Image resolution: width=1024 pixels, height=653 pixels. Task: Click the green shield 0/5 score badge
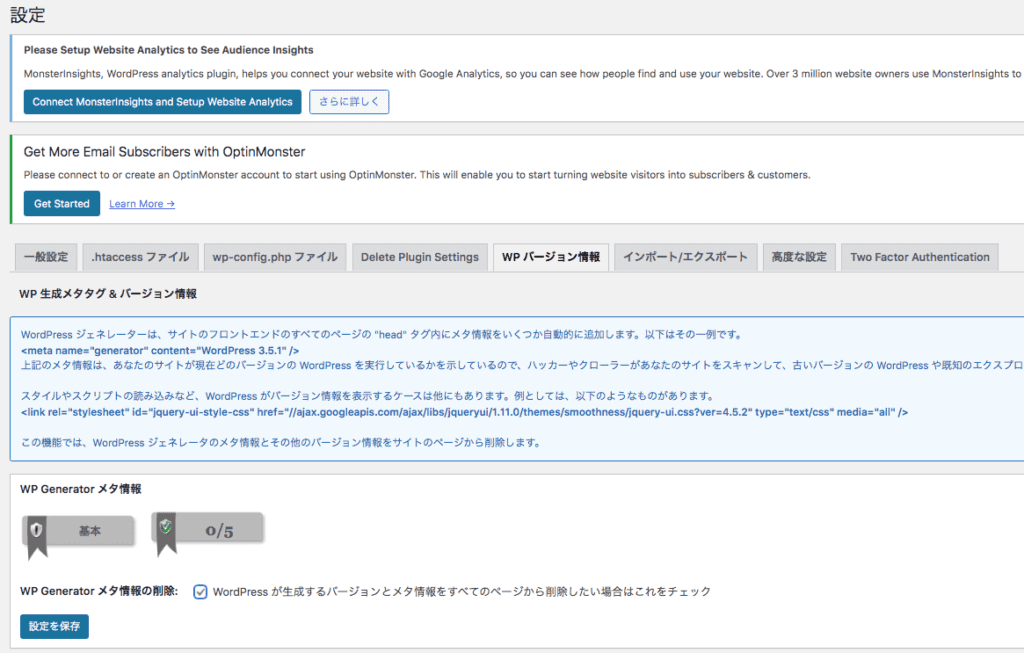(208, 532)
